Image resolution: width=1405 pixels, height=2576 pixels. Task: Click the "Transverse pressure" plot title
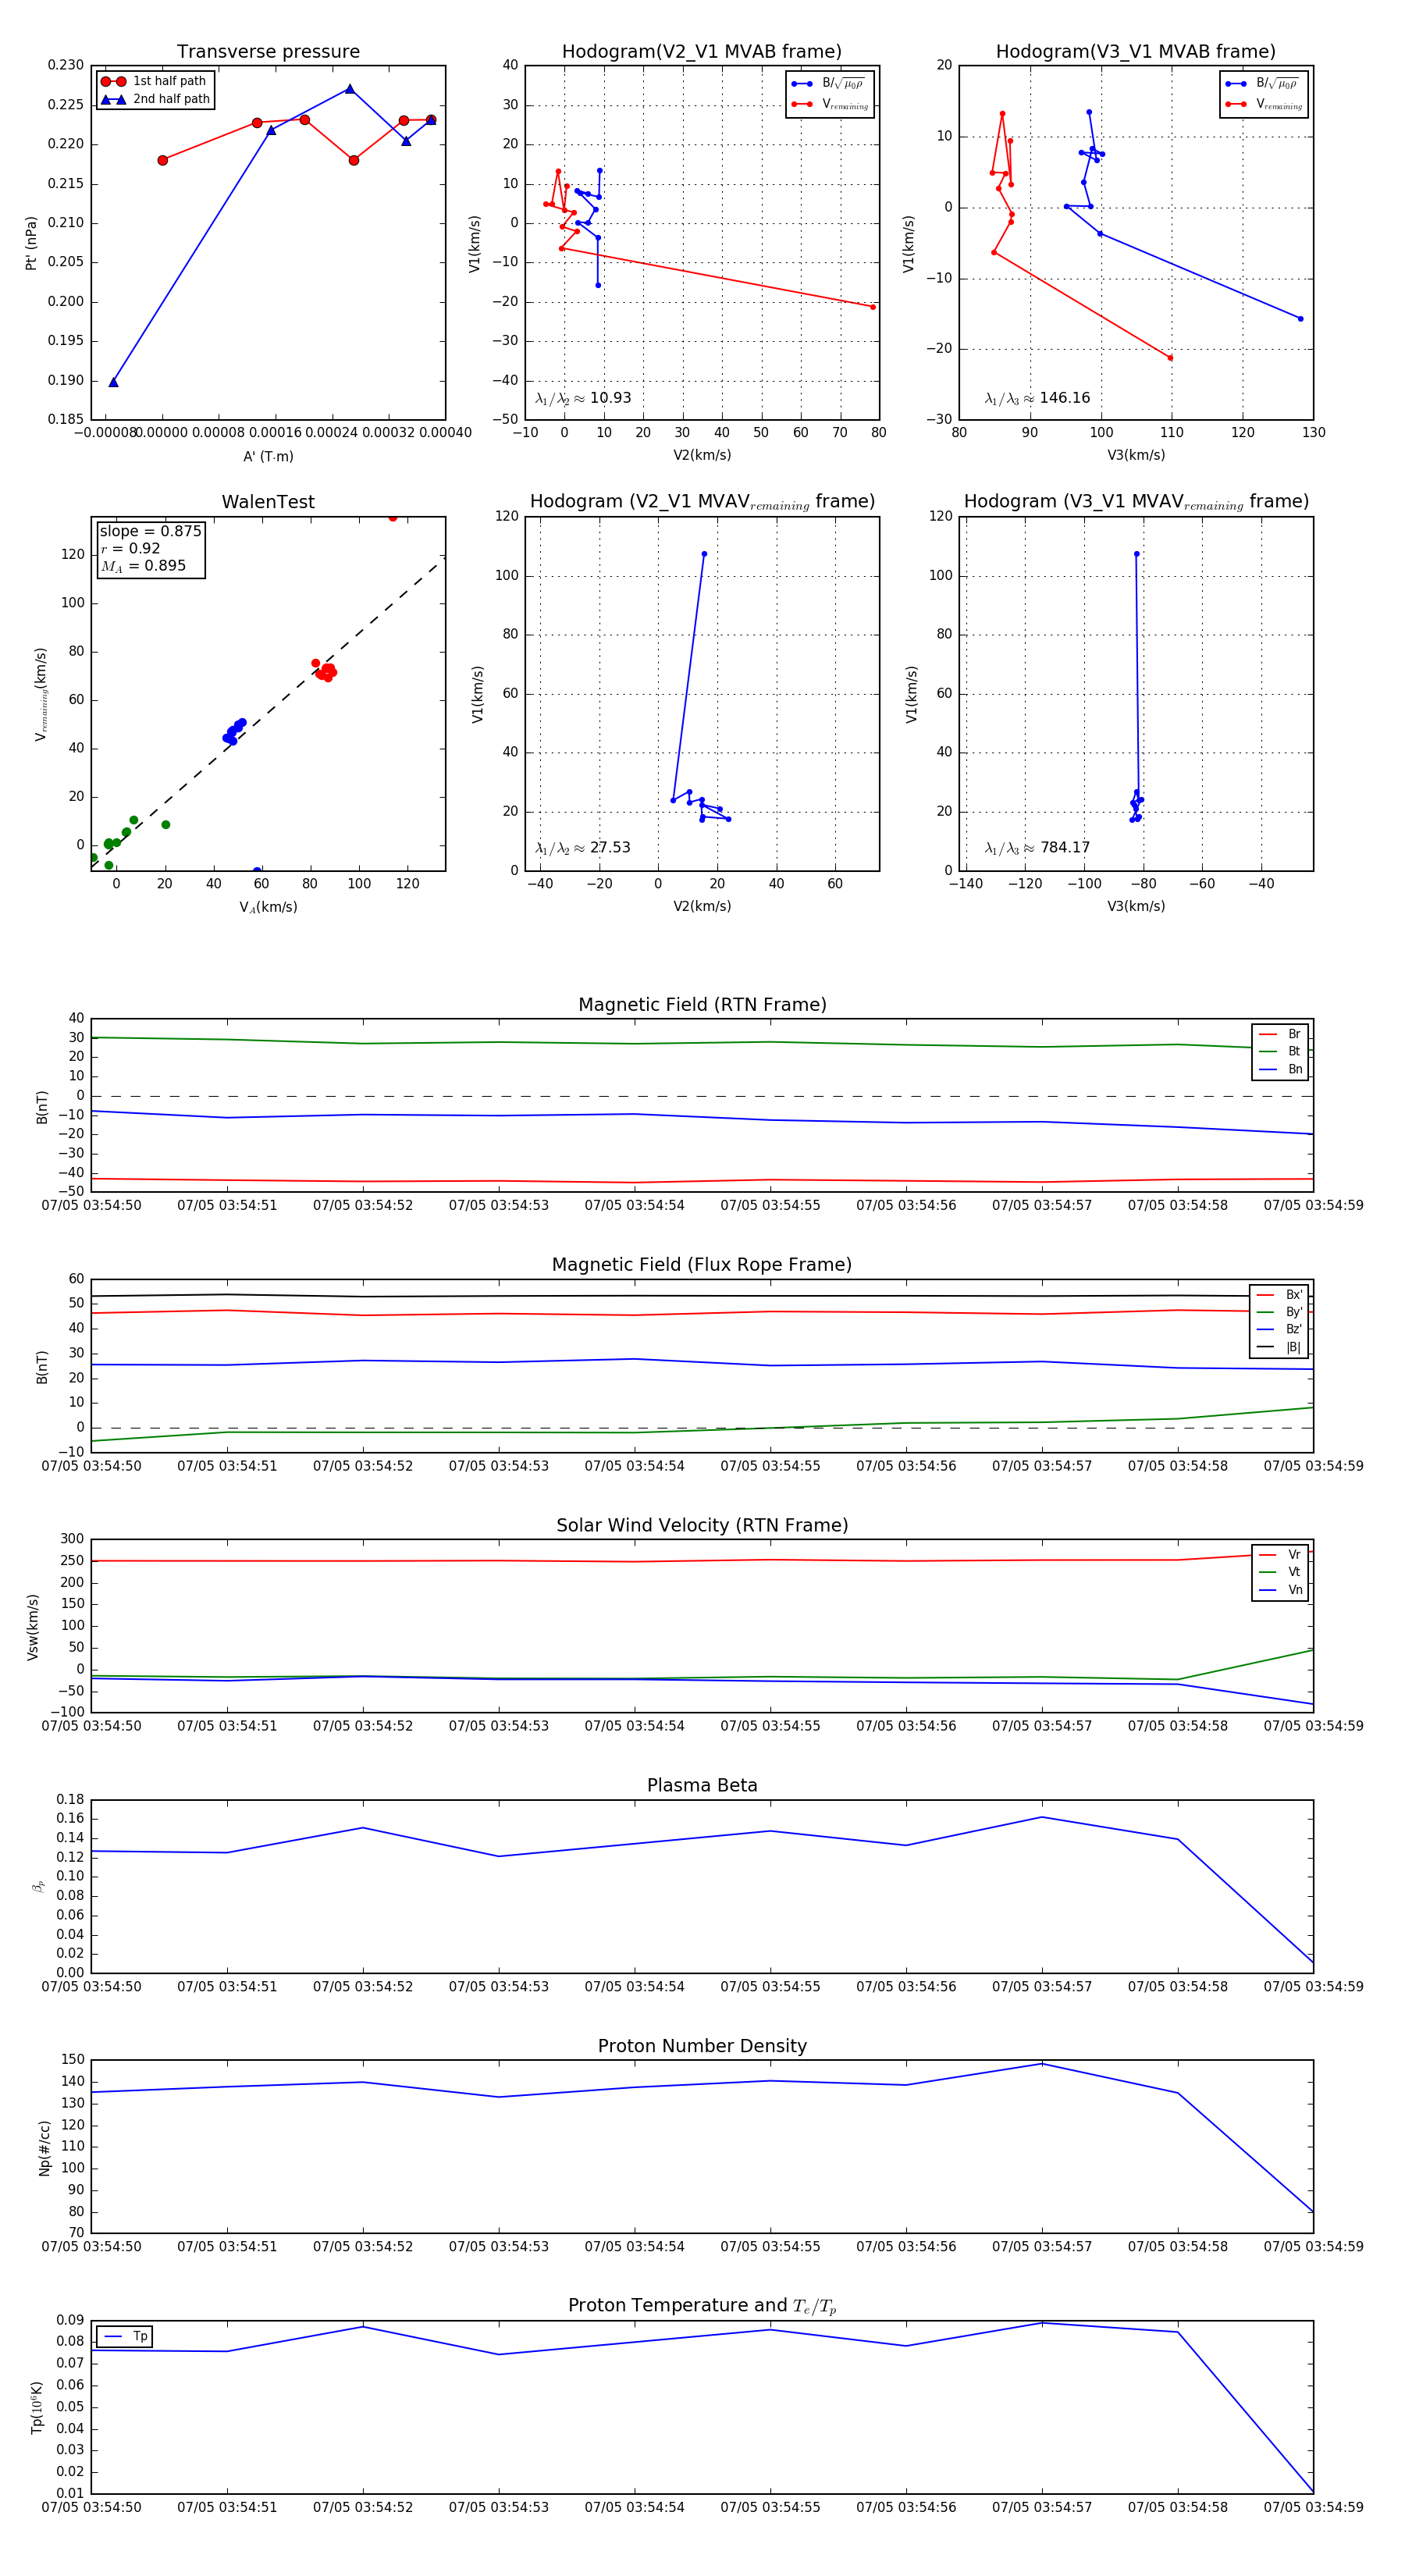pos(268,52)
